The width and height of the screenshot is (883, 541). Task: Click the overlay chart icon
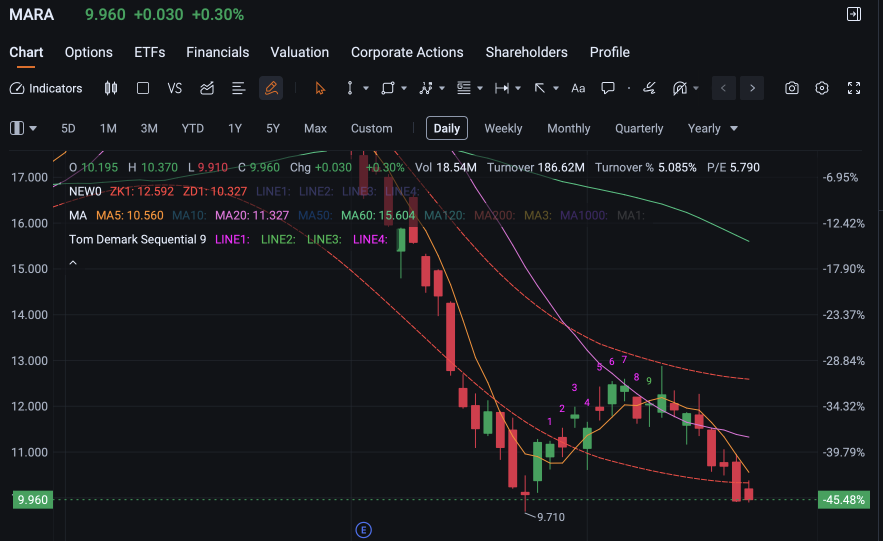pos(207,88)
